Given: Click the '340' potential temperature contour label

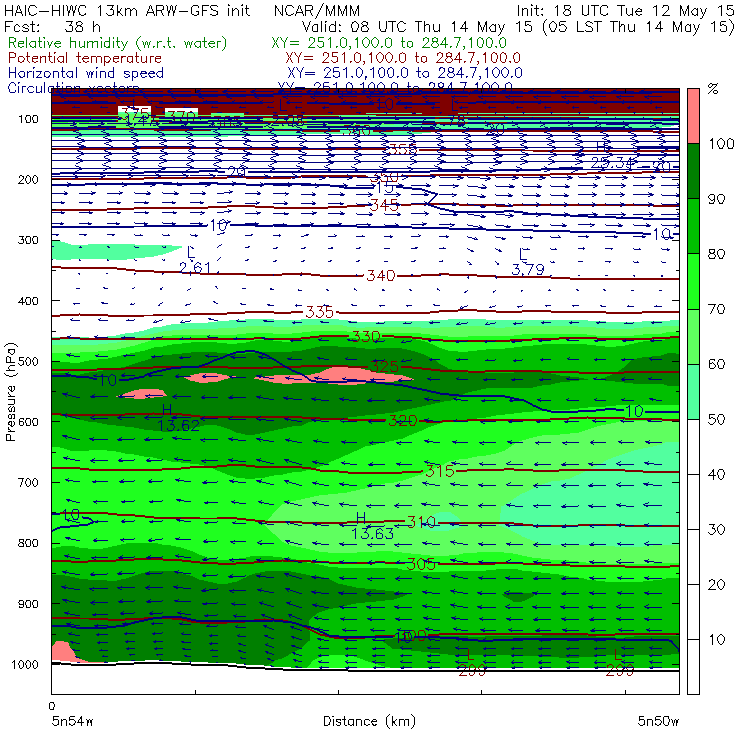Looking at the screenshot, I should click(x=381, y=275).
